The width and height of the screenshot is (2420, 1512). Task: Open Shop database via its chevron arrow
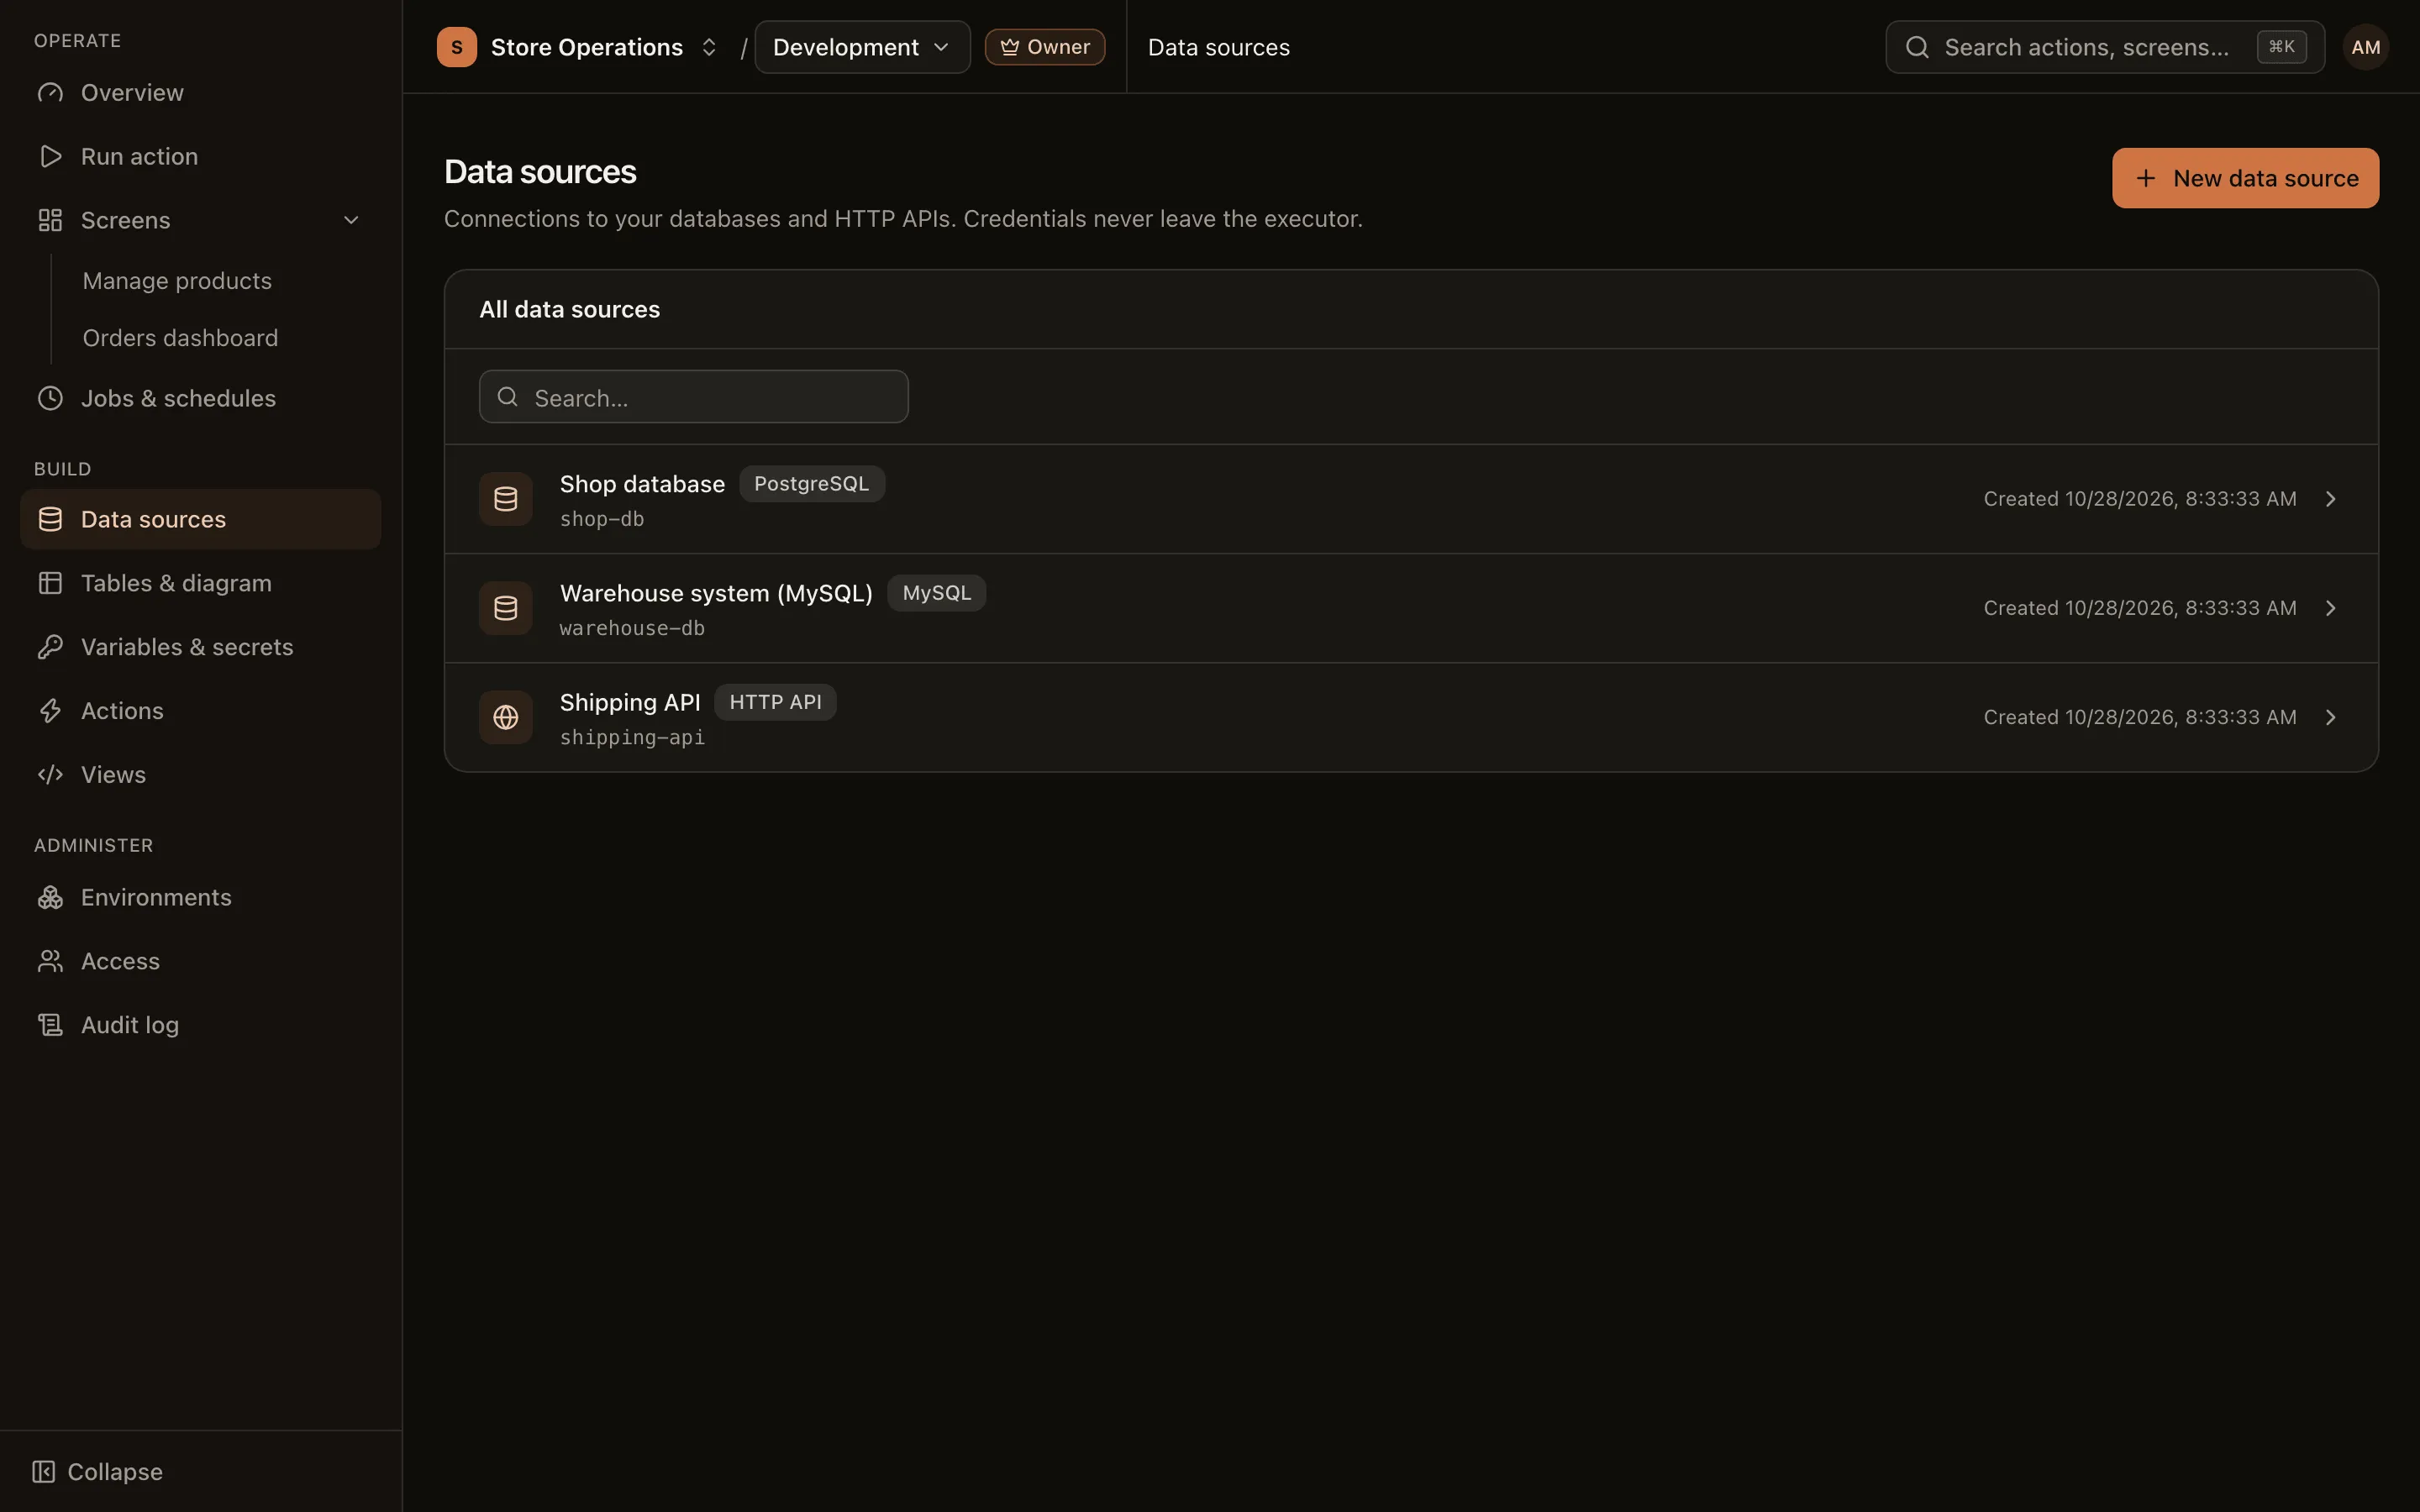pyautogui.click(x=2331, y=499)
